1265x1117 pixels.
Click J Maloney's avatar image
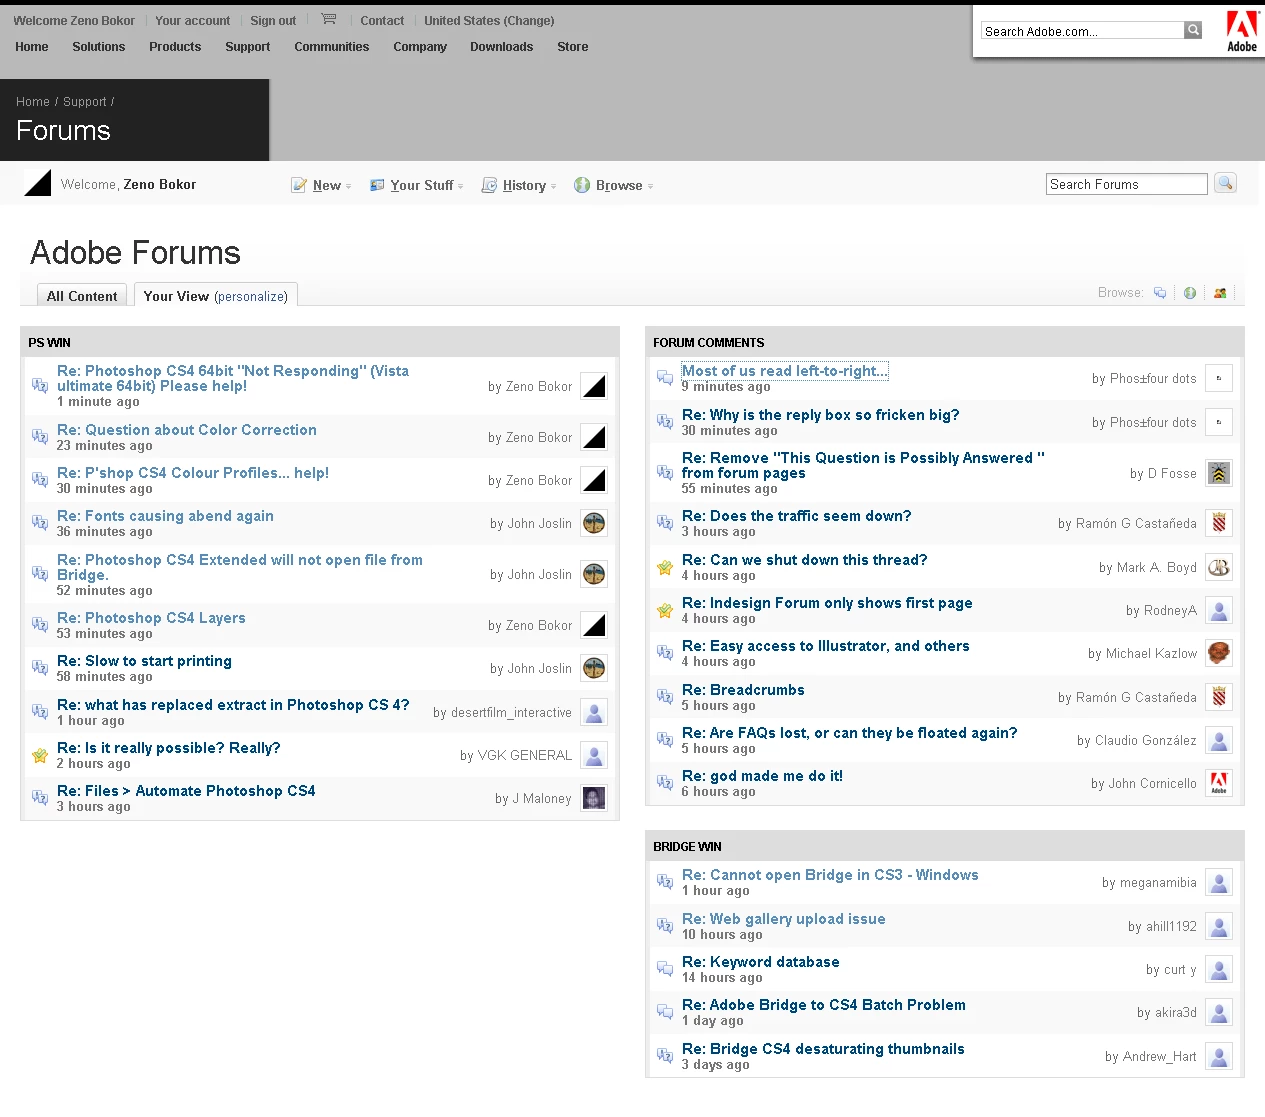pyautogui.click(x=594, y=798)
